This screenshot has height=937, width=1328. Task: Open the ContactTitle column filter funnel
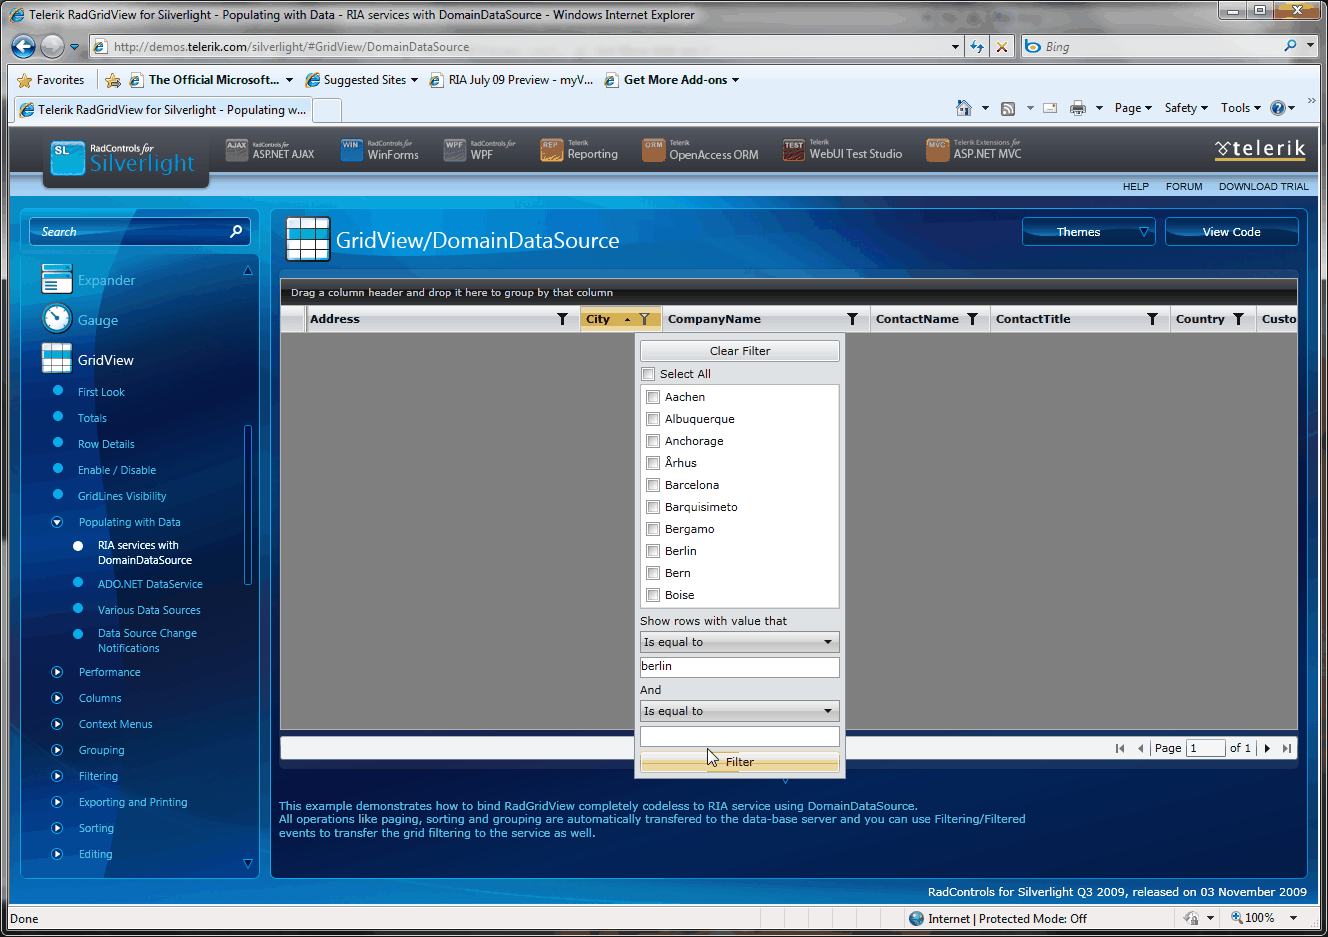click(x=1152, y=319)
